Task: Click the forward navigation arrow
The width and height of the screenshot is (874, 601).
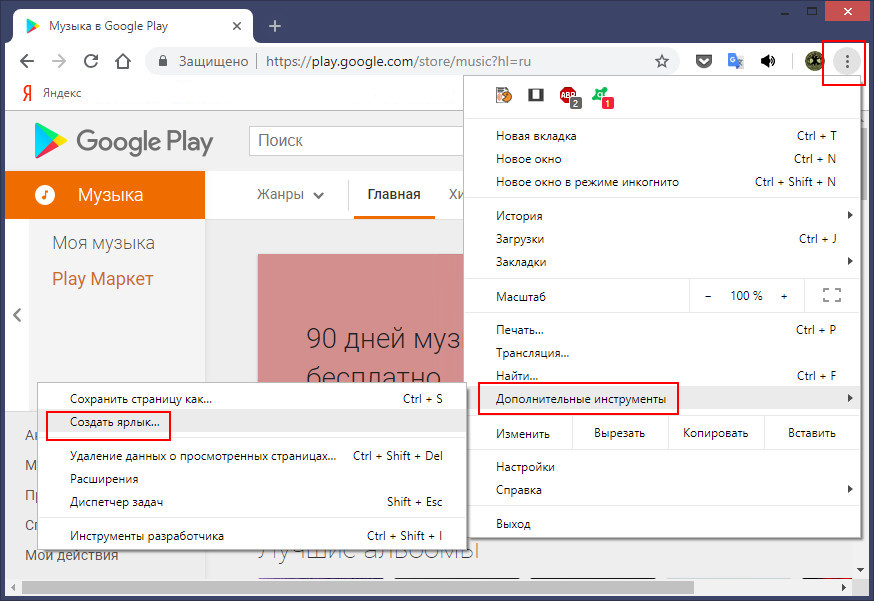Action: [59, 61]
